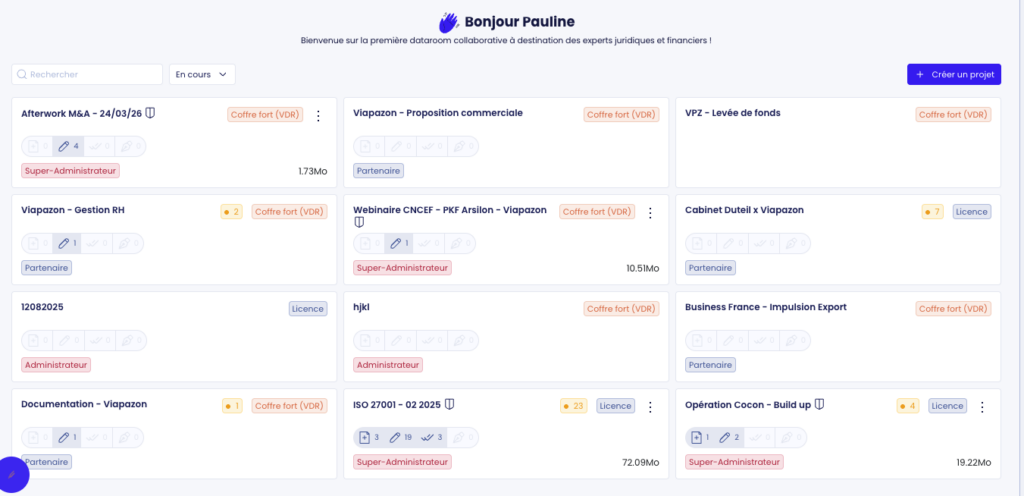Open the three-dot menu on Webinaire CNCEF card
This screenshot has height=496, width=1024.
pos(650,213)
